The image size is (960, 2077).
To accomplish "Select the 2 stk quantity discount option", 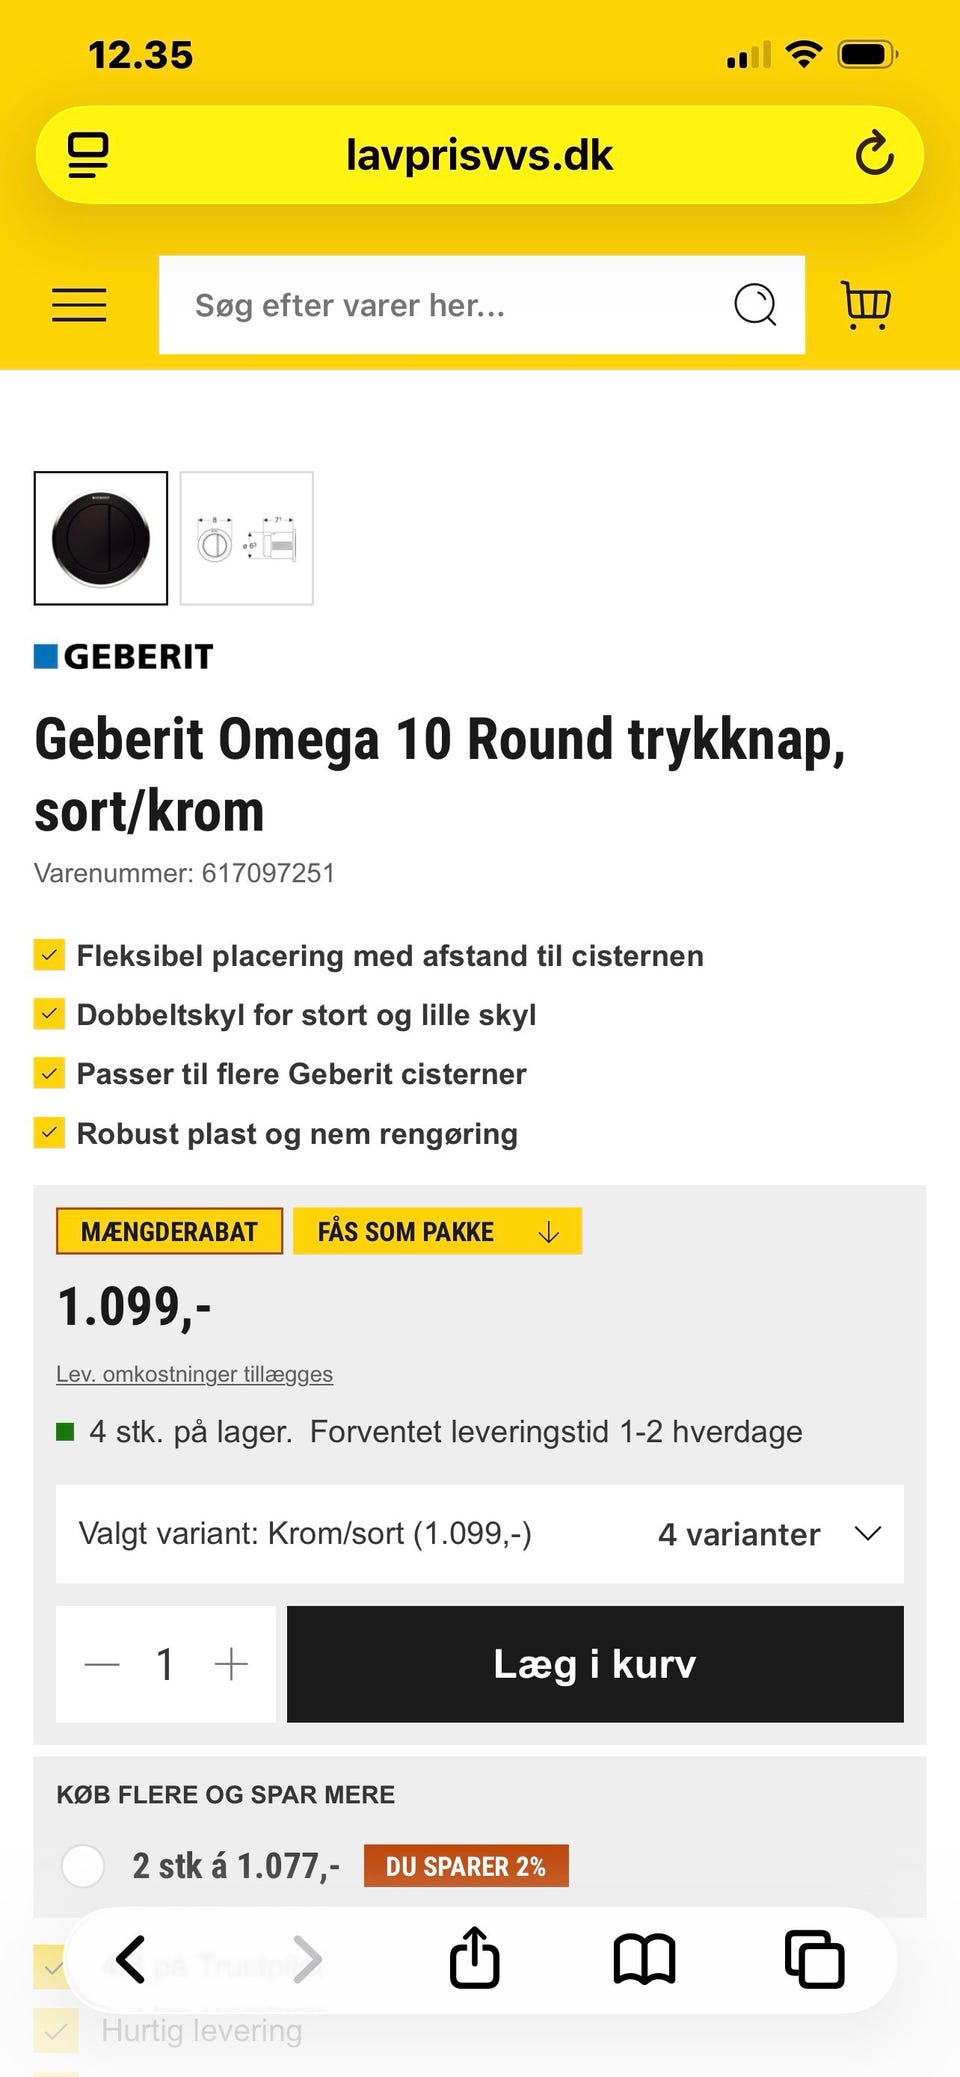I will click(x=83, y=1866).
